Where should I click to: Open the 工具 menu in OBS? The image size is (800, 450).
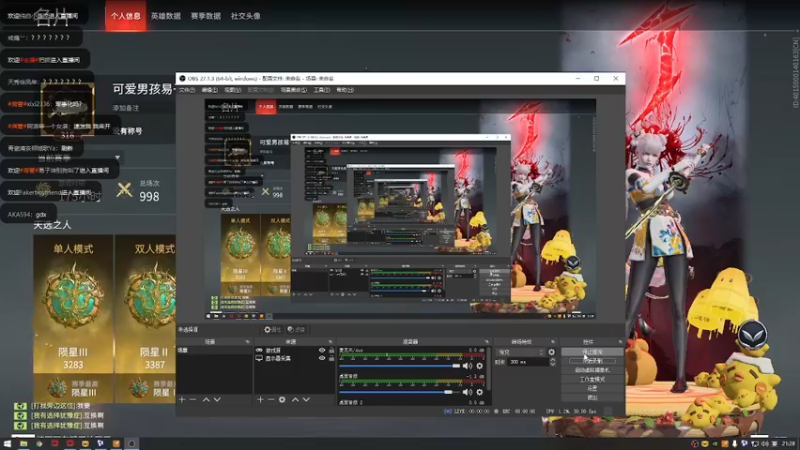point(321,90)
